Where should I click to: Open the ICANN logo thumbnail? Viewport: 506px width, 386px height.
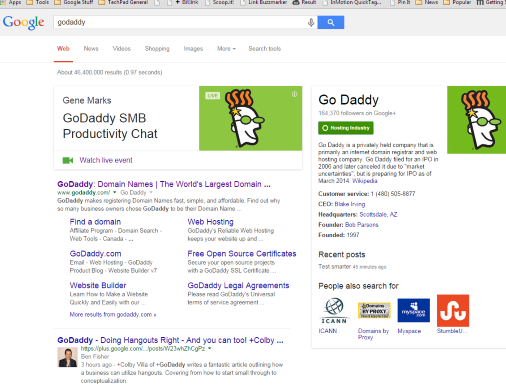pos(334,311)
